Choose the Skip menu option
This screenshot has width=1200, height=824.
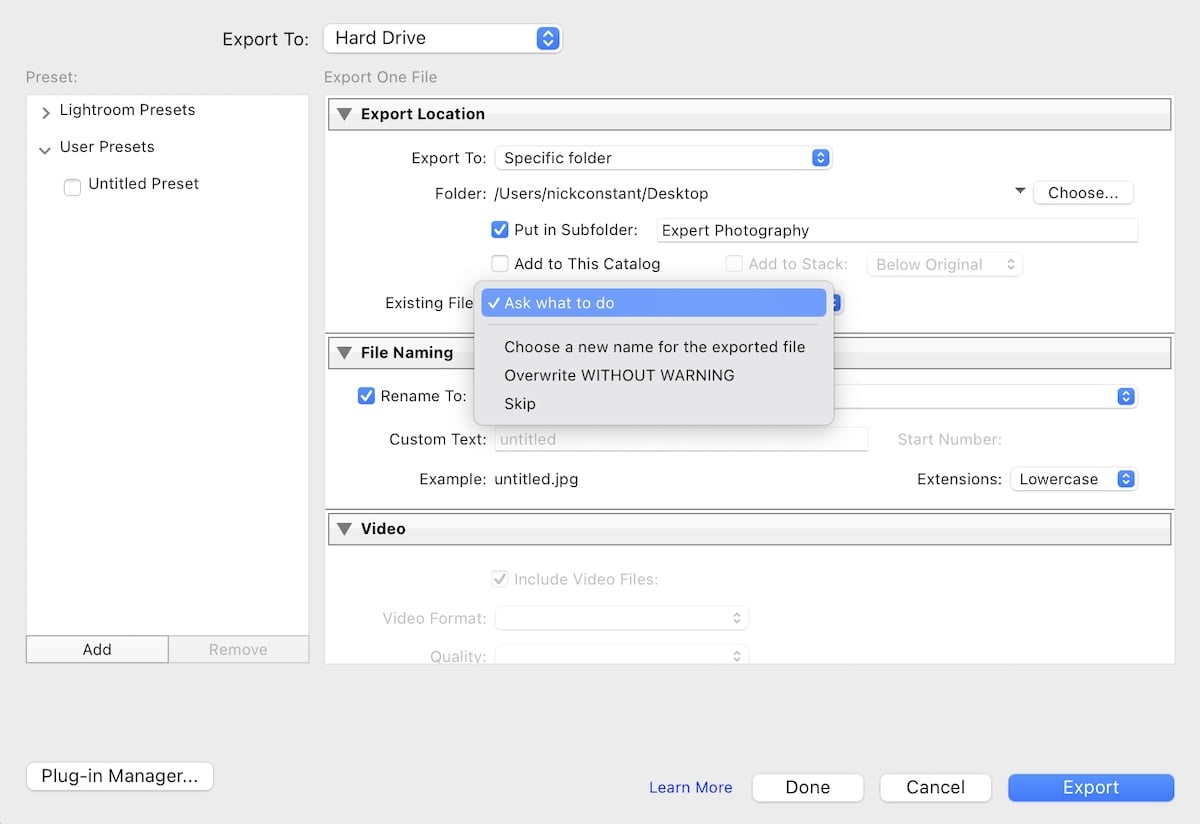click(520, 404)
